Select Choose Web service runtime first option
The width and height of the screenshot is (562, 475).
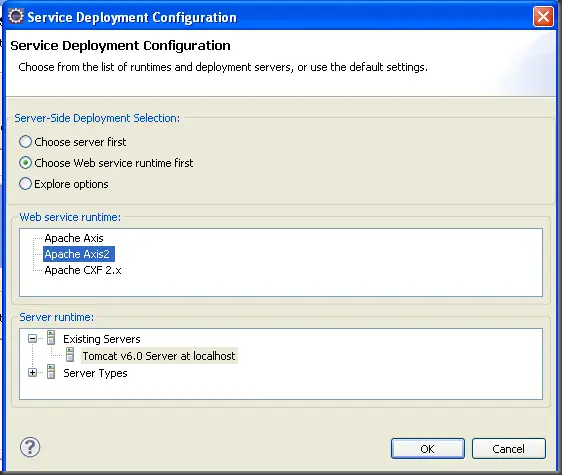[x=25, y=163]
